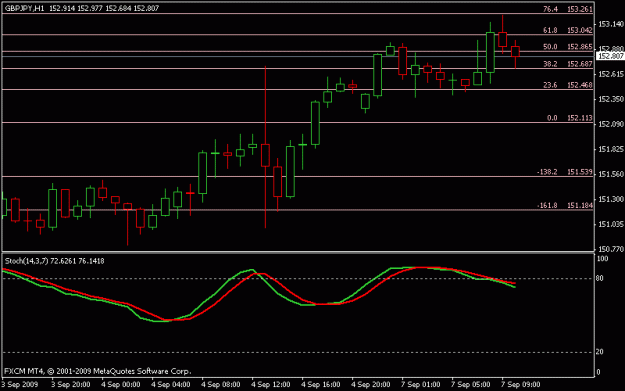Click the Fibonacci price value 153.261
Image resolution: width=625 pixels, height=391 pixels.
580,9
